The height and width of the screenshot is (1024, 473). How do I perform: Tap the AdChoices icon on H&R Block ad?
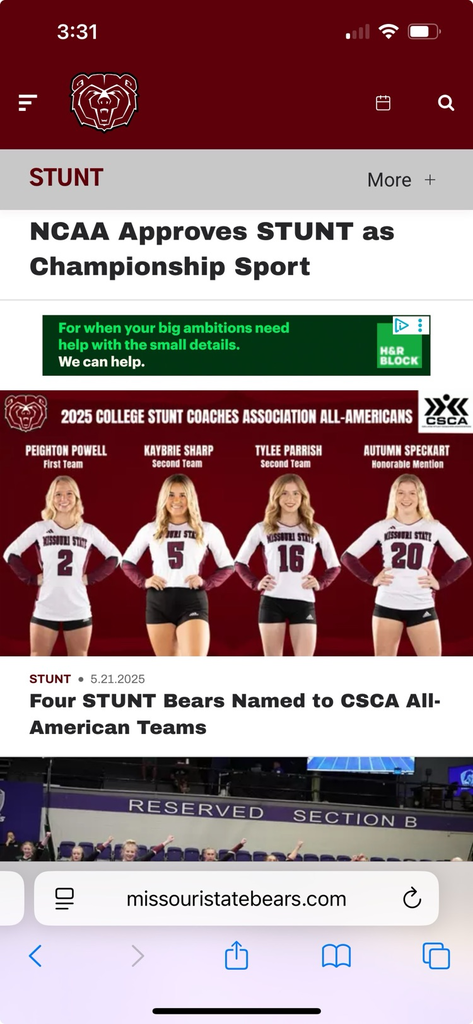(x=401, y=325)
